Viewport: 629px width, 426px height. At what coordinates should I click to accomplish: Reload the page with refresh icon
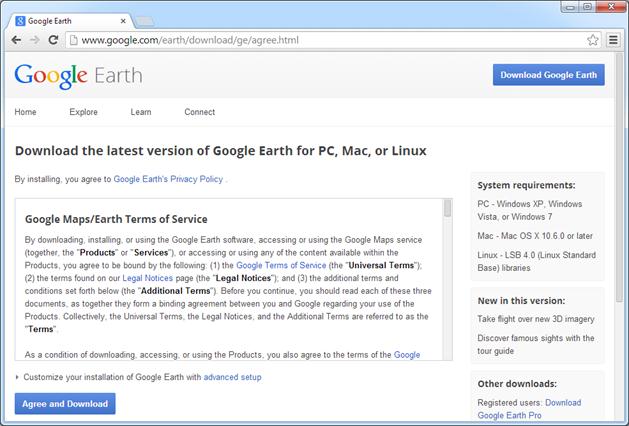tap(53, 40)
